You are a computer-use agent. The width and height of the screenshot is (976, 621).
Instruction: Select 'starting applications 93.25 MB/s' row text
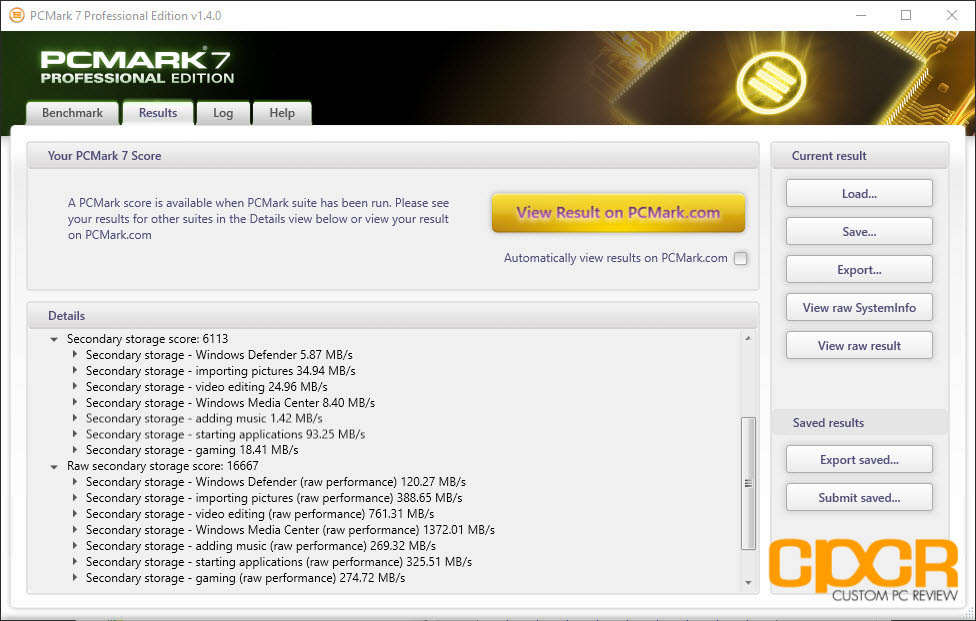tap(225, 434)
